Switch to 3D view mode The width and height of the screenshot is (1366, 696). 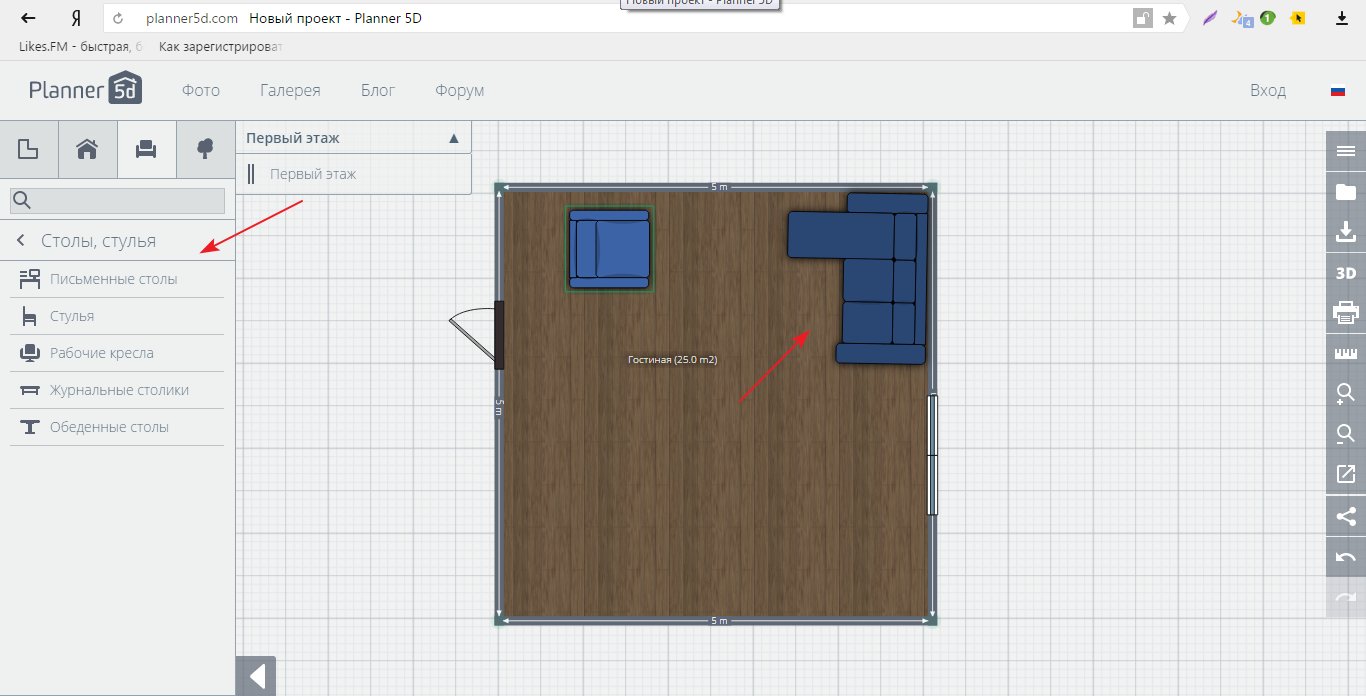(x=1346, y=273)
